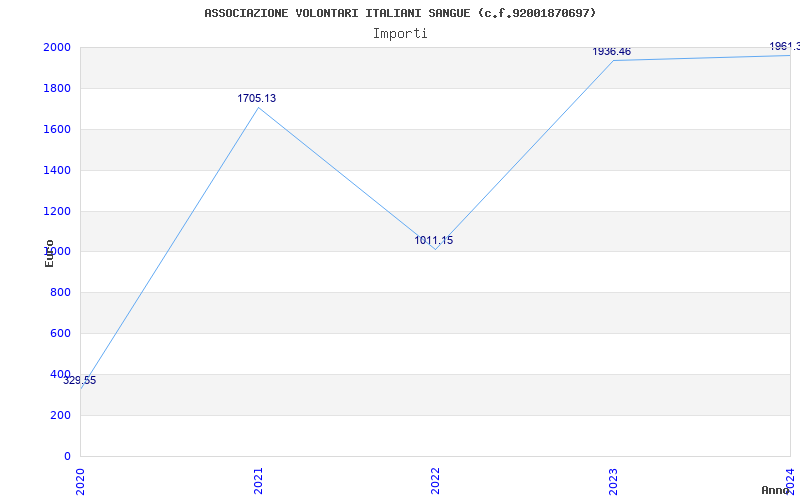This screenshot has height=500, width=800.
Task: Click the 2000 y-axis tick label
Action: [x=57, y=47]
